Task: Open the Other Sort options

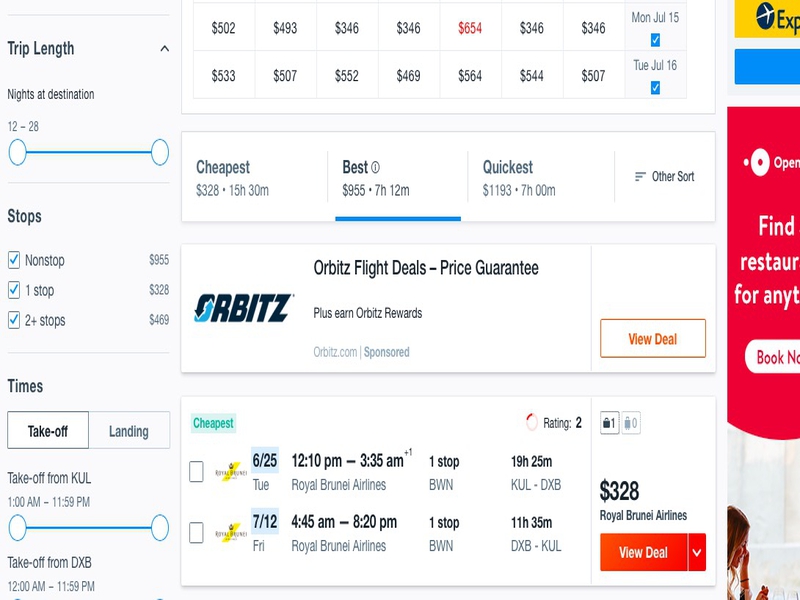Action: pyautogui.click(x=664, y=177)
